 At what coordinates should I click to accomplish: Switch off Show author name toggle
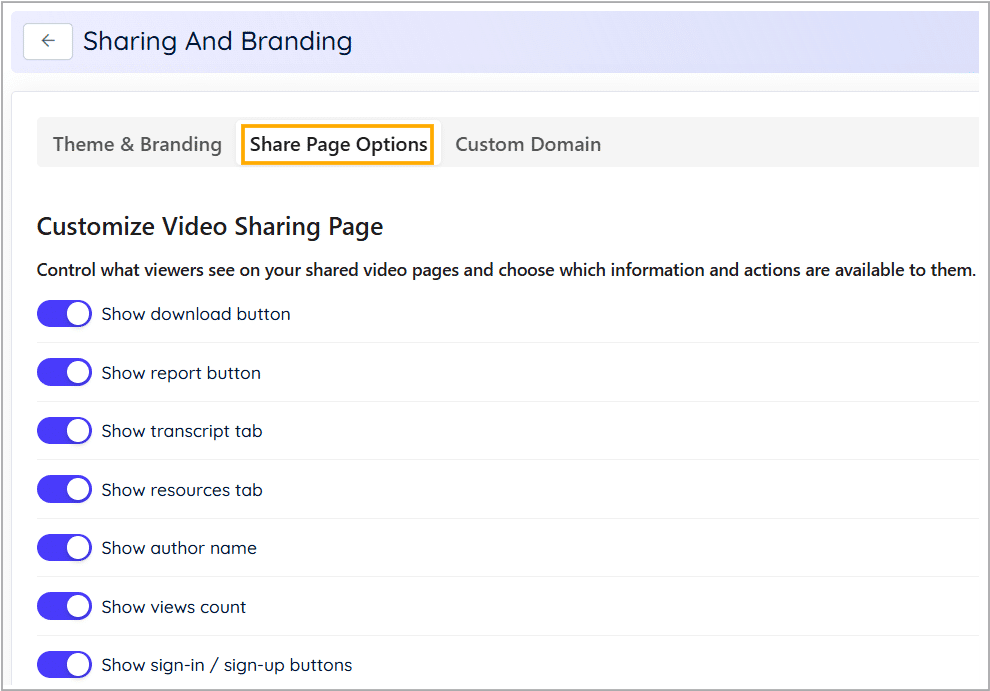[64, 548]
